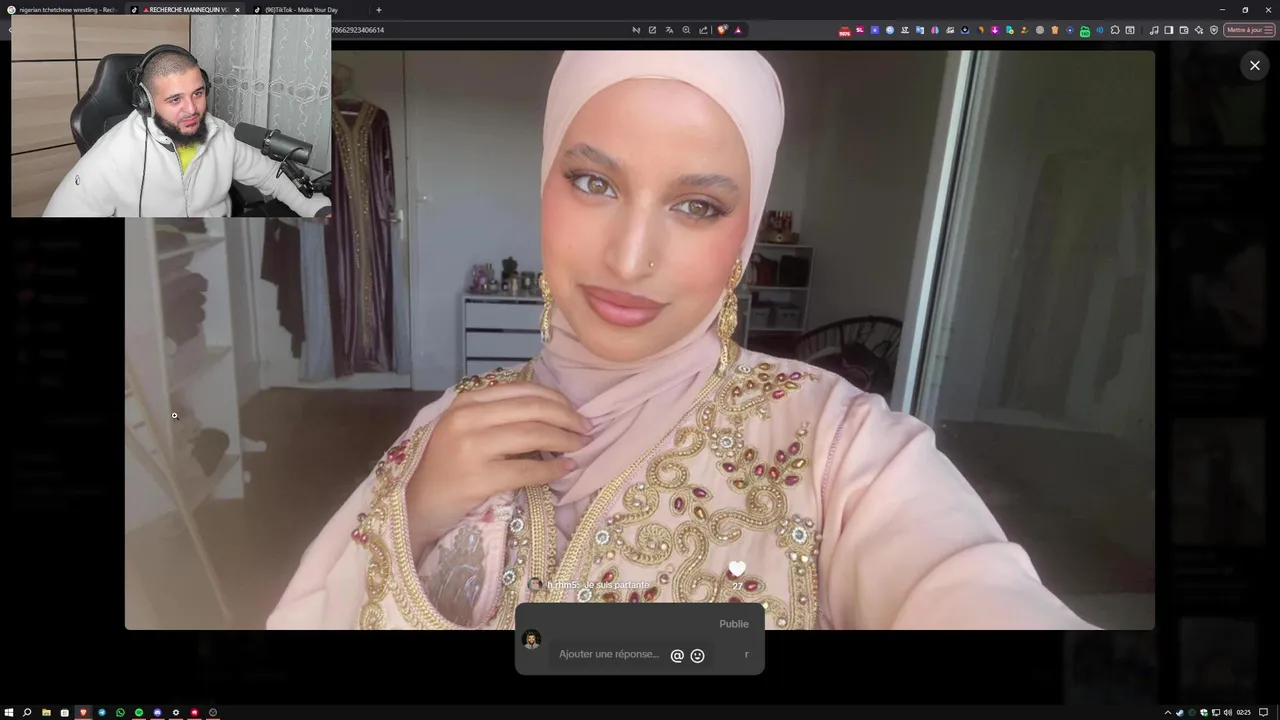Click the open-in-new-window icon in the address bar
The width and height of the screenshot is (1280, 720).
pos(652,30)
